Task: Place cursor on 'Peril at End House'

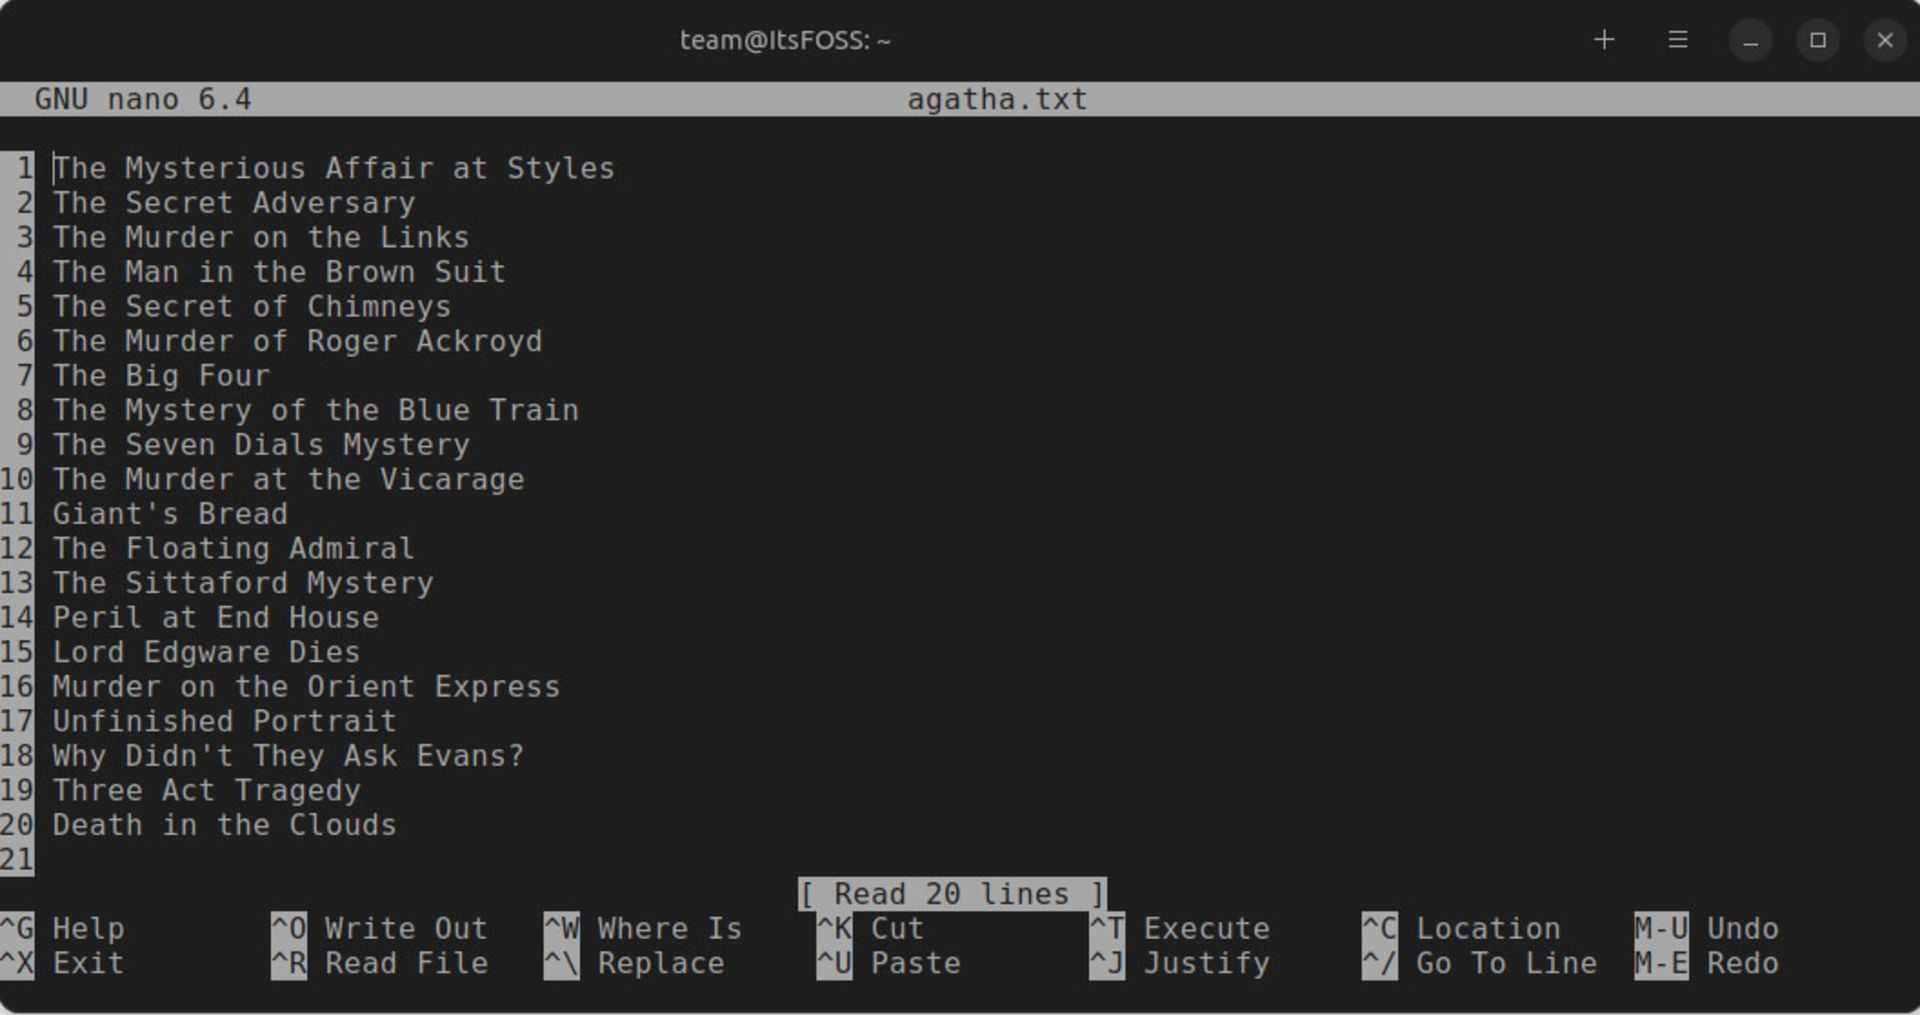Action: point(216,617)
